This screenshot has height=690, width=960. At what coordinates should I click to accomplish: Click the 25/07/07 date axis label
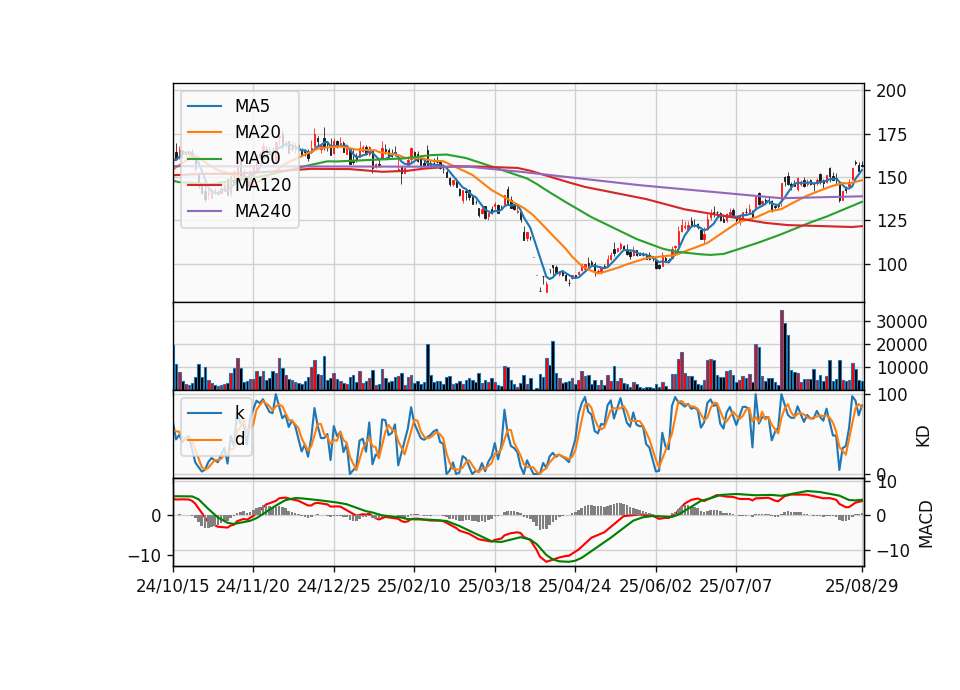735,586
